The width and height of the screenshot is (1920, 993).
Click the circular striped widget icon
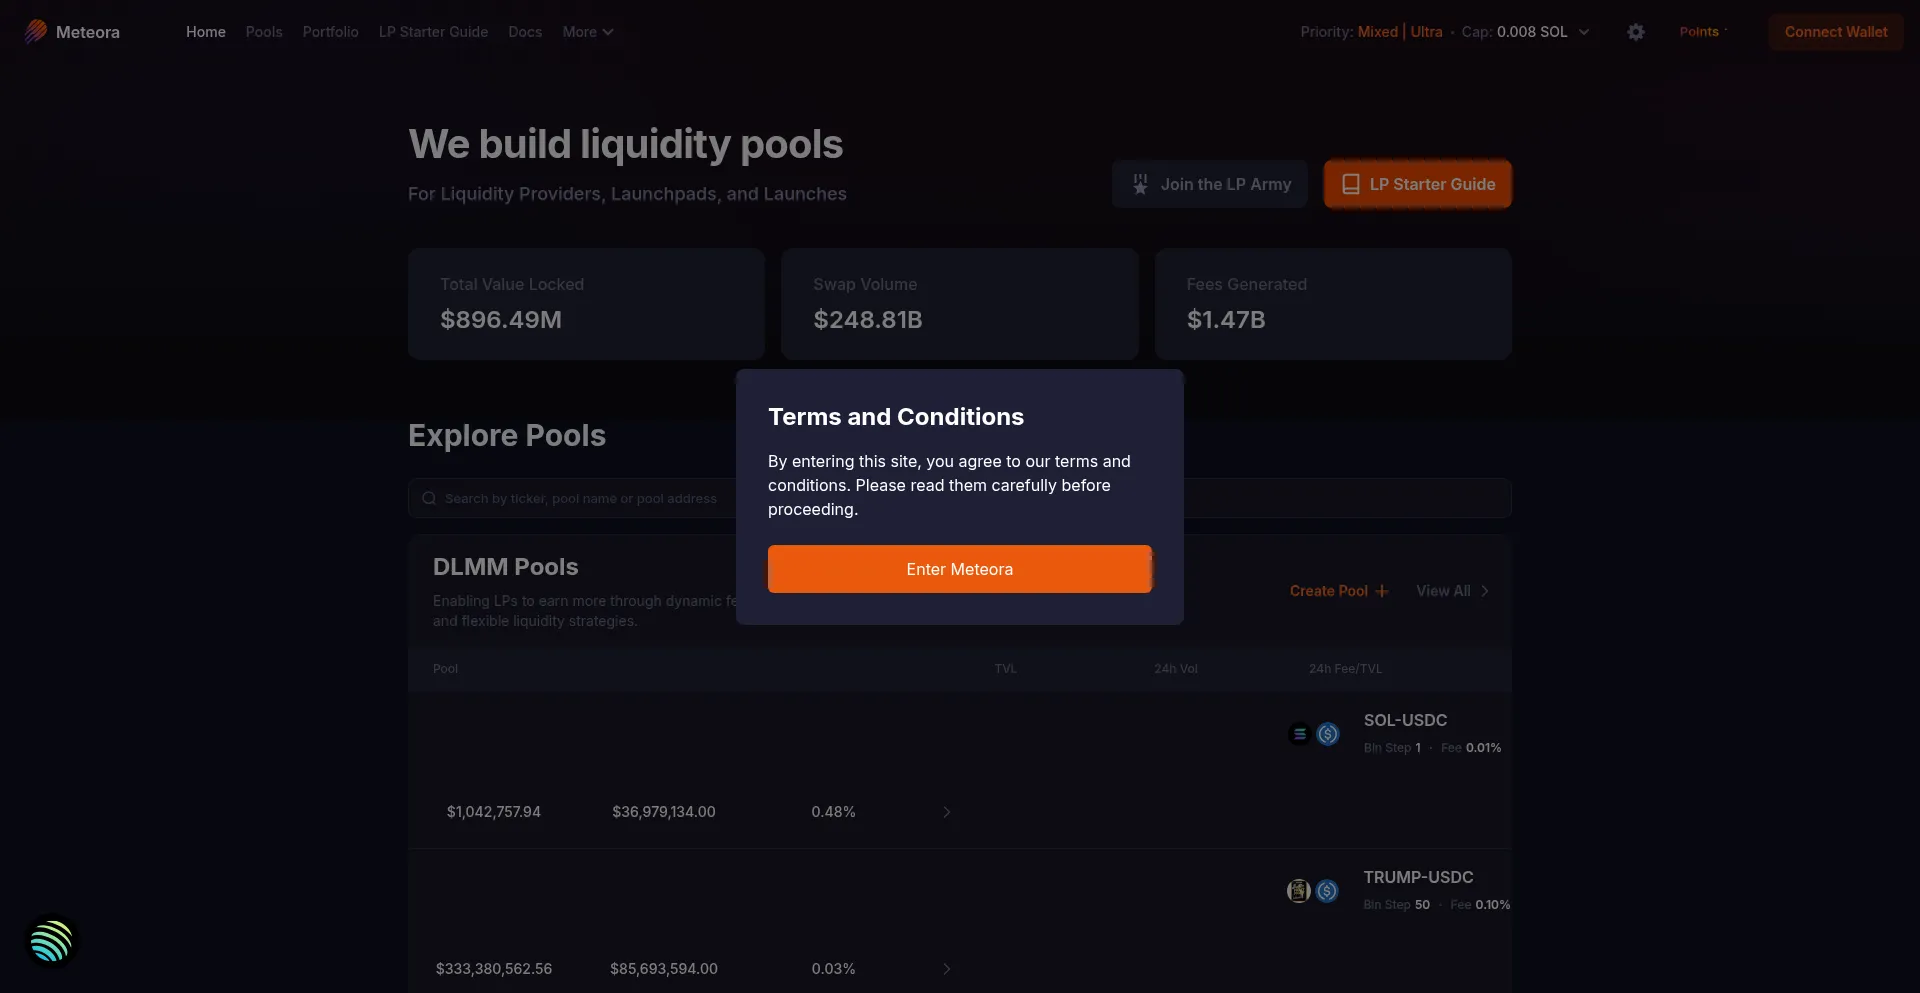click(x=51, y=941)
